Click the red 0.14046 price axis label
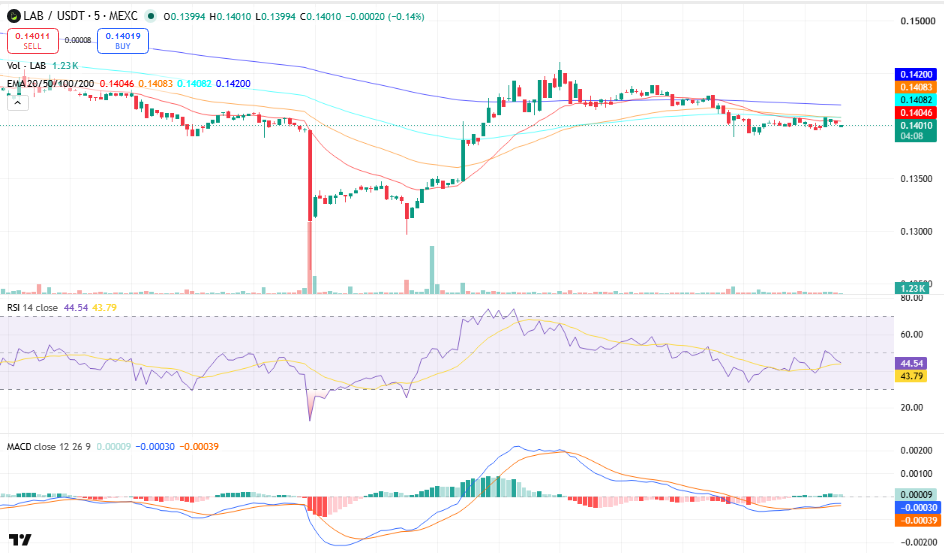The height and width of the screenshot is (553, 944). pyautogui.click(x=916, y=113)
